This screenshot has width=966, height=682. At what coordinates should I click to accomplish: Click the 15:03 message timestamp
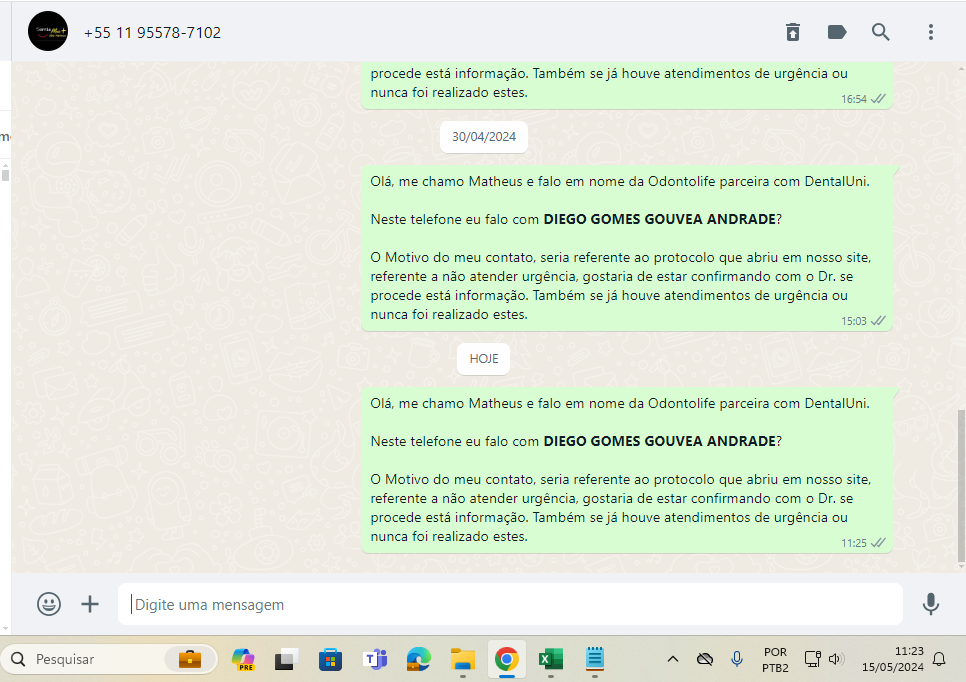pos(854,321)
